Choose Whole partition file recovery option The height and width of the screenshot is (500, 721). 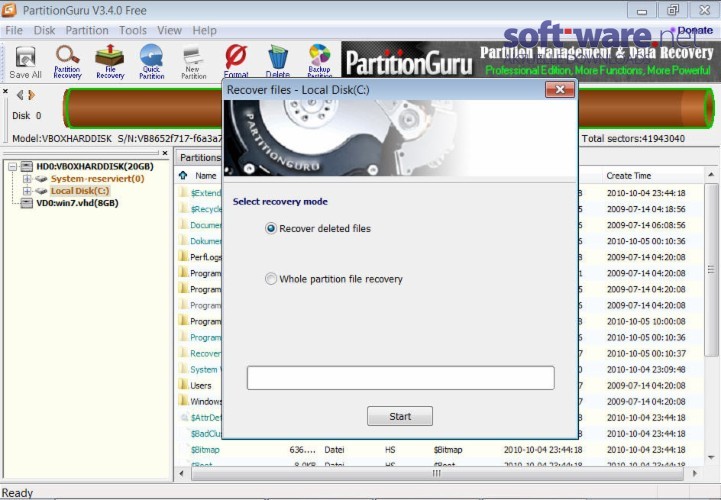pos(334,279)
